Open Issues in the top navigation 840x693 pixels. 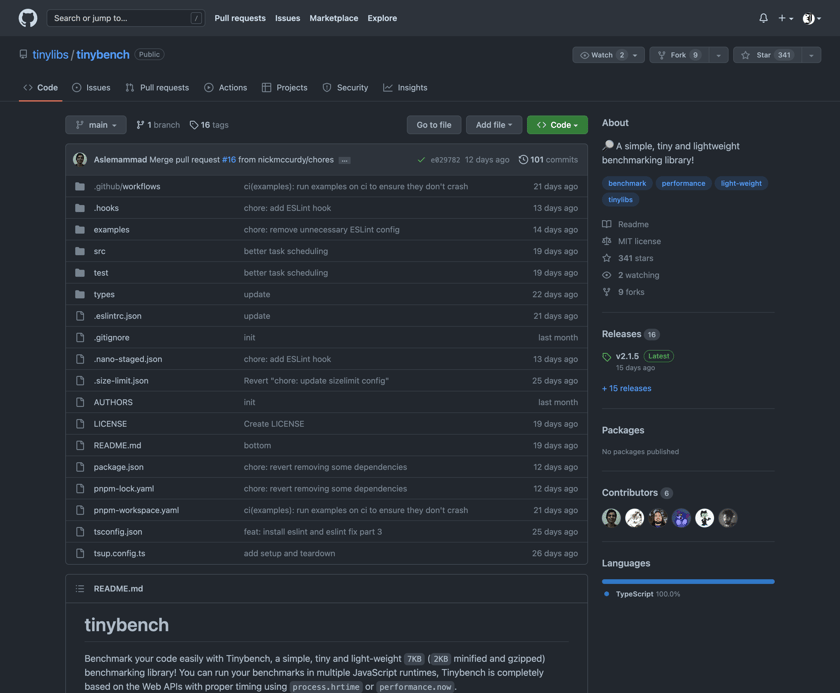pyautogui.click(x=288, y=18)
